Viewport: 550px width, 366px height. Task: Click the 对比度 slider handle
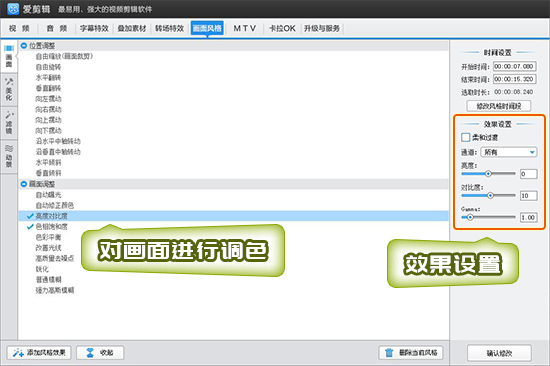(490, 195)
